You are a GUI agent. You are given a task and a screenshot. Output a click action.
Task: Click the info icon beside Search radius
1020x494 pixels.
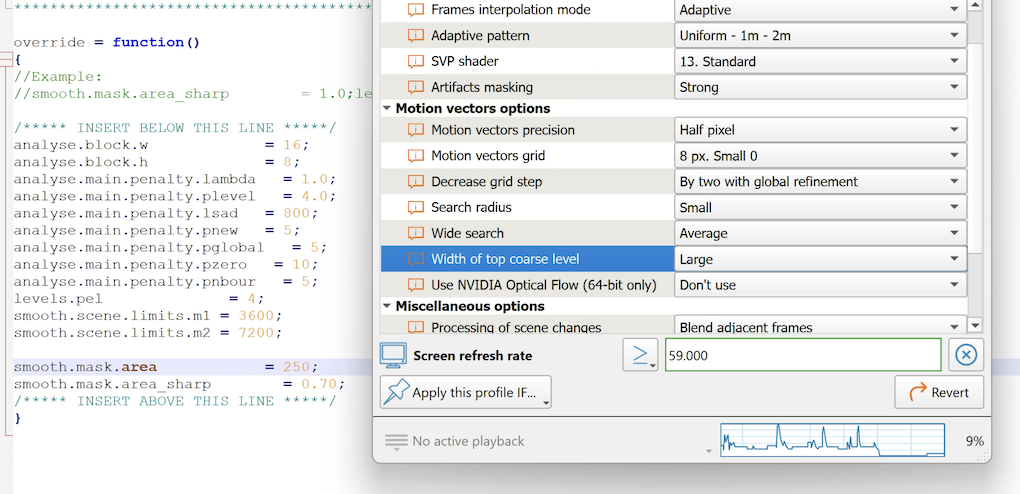click(416, 208)
